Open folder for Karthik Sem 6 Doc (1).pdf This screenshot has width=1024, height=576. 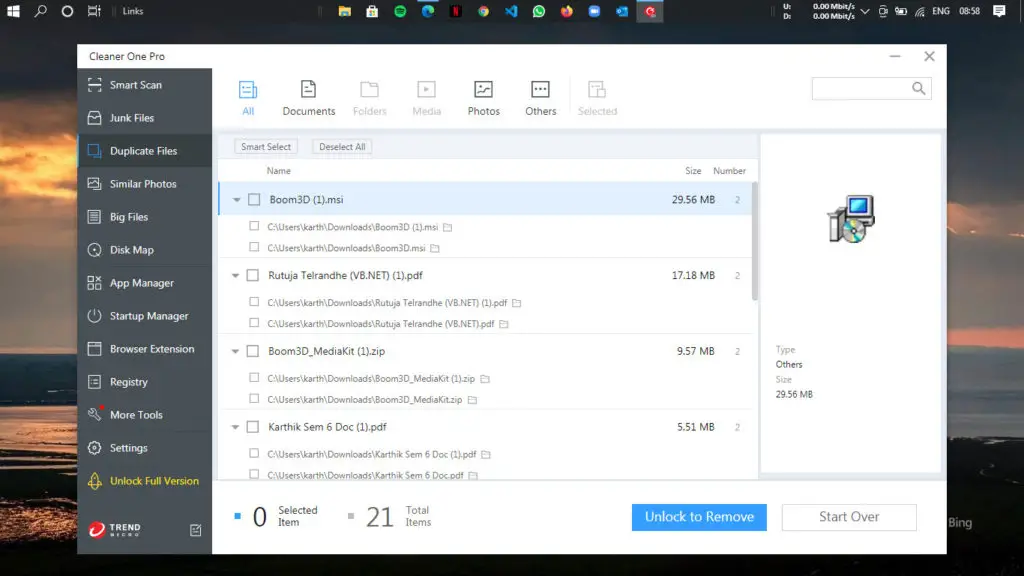pyautogui.click(x=486, y=455)
